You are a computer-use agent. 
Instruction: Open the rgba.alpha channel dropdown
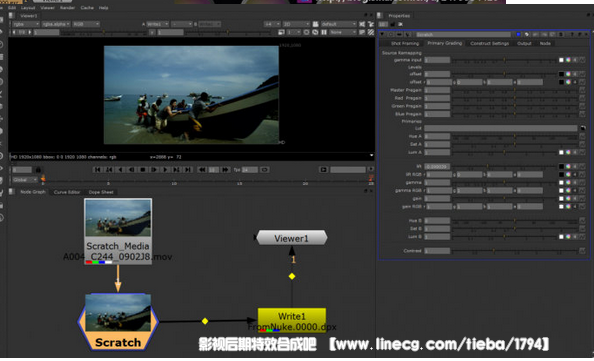55,24
